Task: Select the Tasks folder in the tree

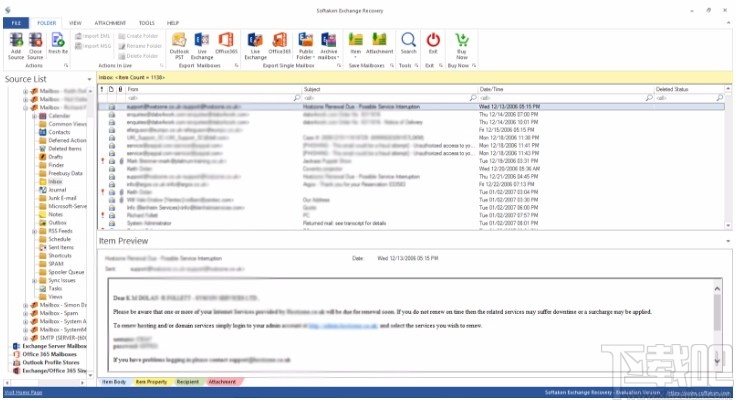Action: point(55,288)
